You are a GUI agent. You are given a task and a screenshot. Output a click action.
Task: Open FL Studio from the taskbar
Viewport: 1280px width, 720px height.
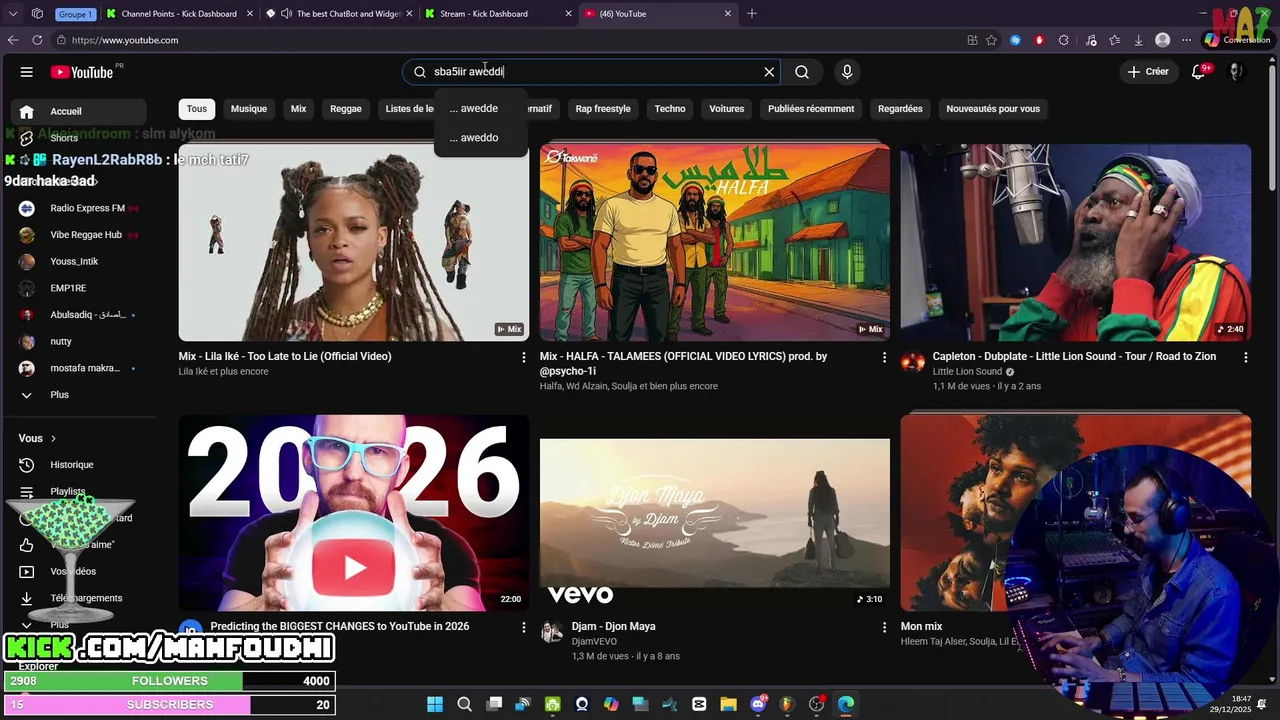787,704
